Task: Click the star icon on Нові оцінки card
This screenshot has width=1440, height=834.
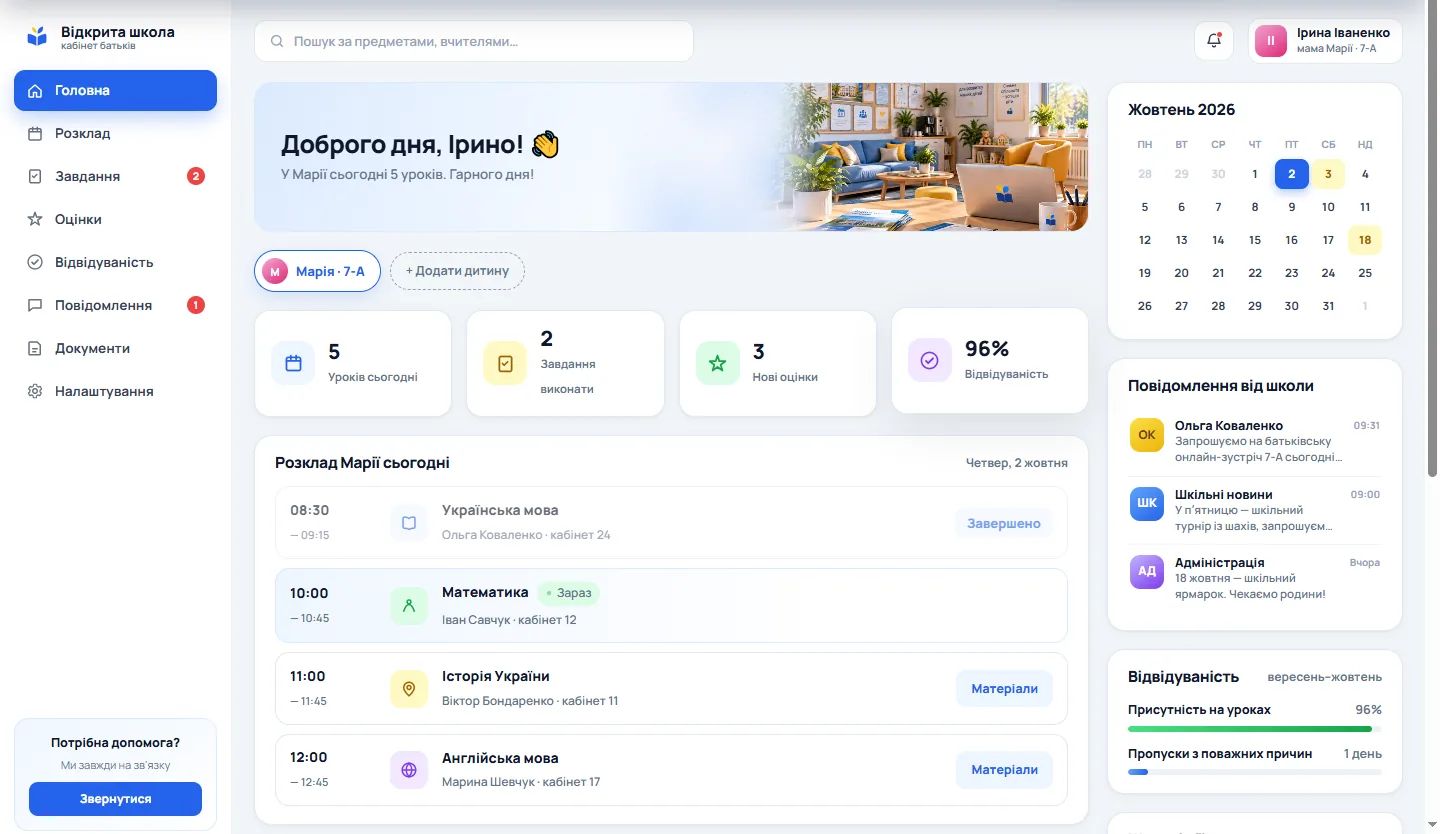Action: [x=718, y=363]
